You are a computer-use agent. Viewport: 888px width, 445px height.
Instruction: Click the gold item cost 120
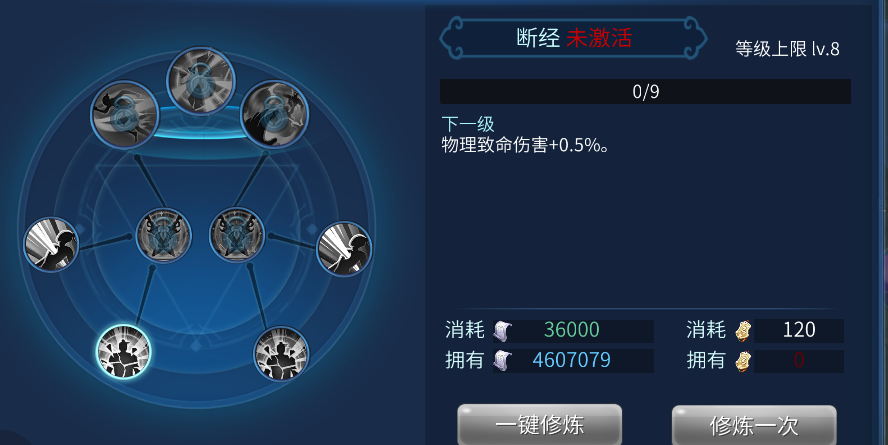click(x=799, y=330)
